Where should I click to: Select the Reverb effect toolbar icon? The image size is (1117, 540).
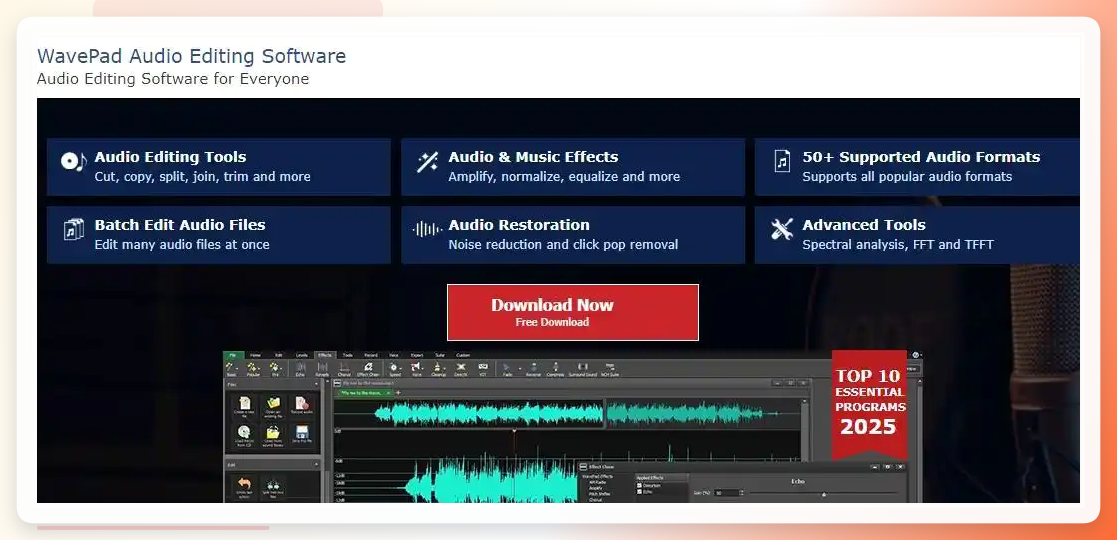point(322,370)
